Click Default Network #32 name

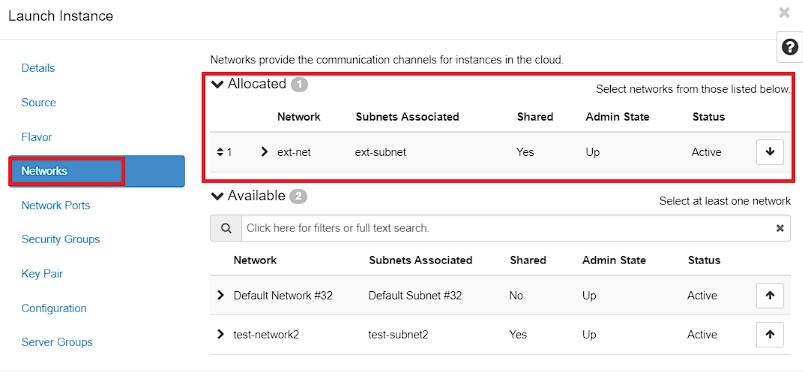tap(284, 296)
